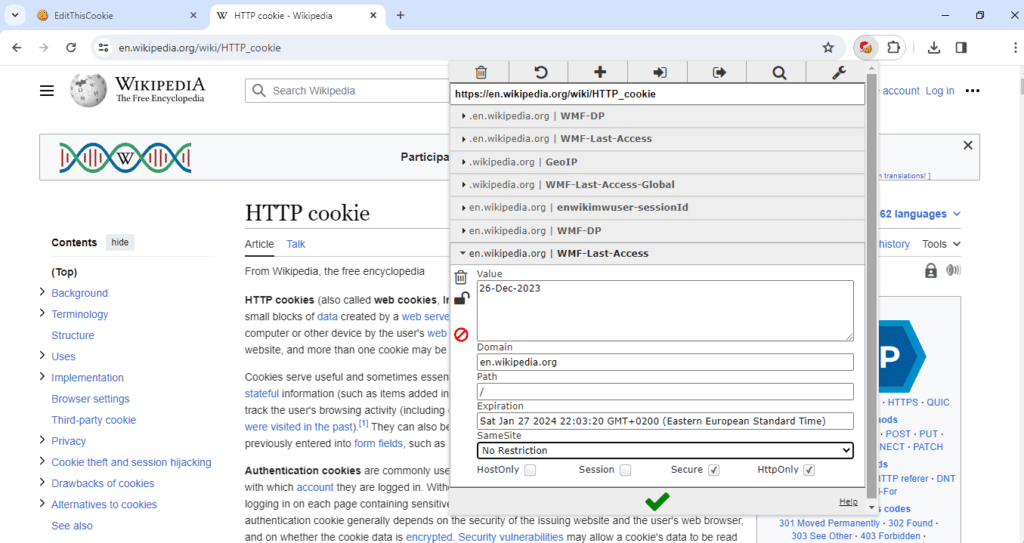Click the export cookies icon
This screenshot has width=1024, height=543.
(718, 73)
